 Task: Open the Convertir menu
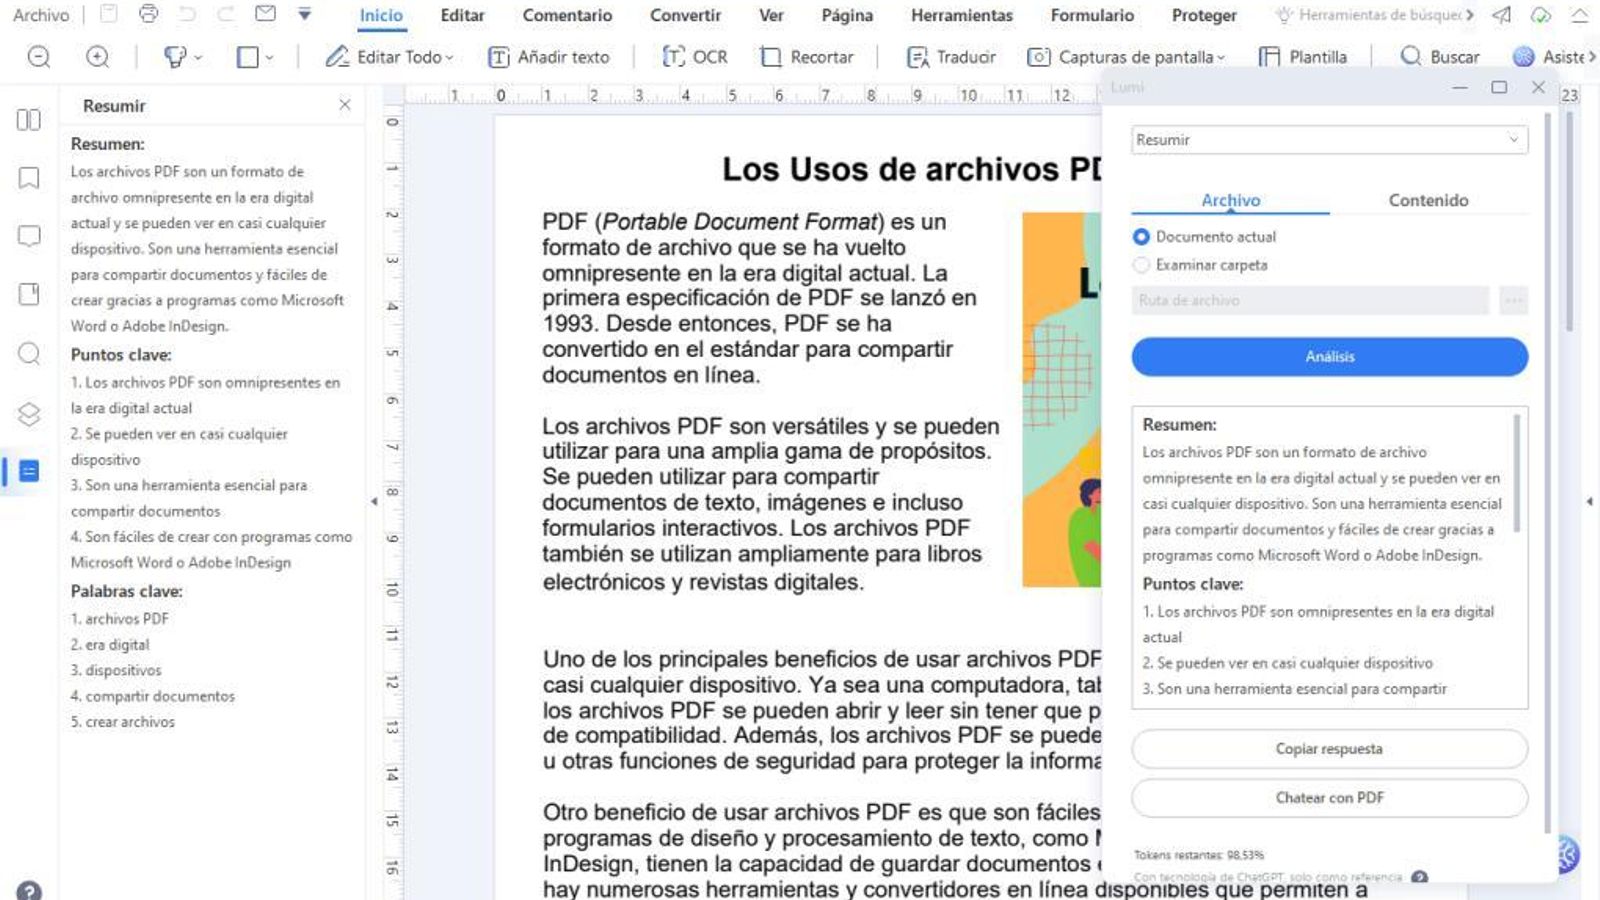(685, 15)
